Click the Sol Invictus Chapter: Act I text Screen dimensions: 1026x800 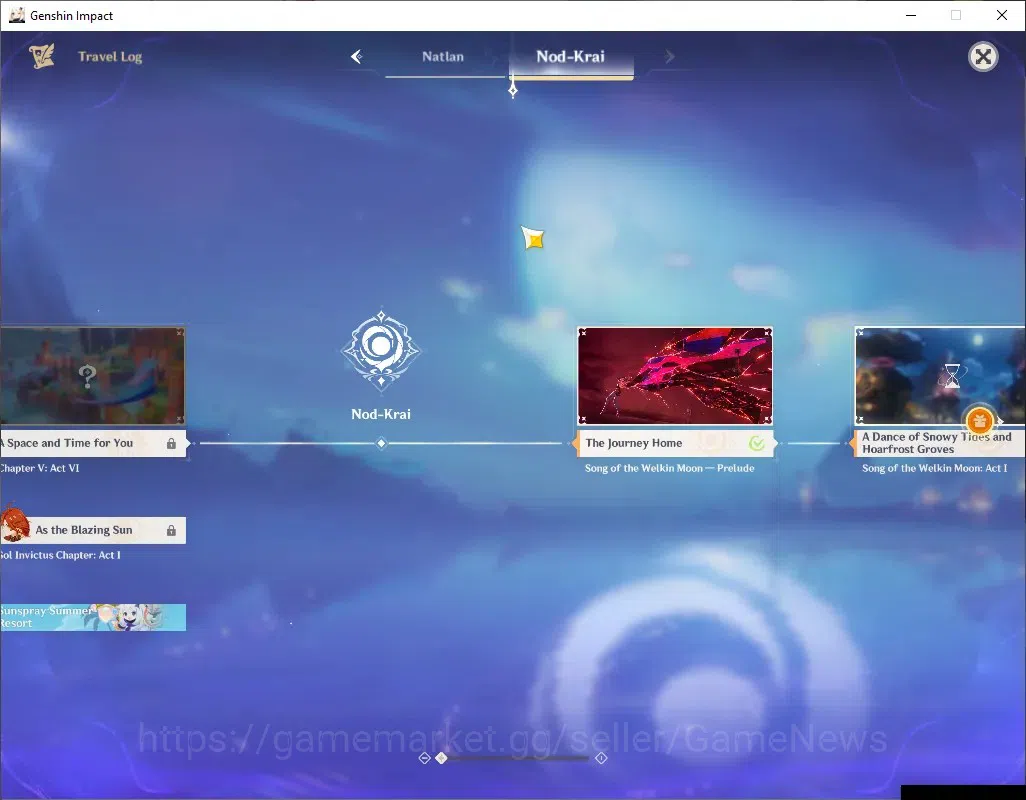(x=60, y=555)
